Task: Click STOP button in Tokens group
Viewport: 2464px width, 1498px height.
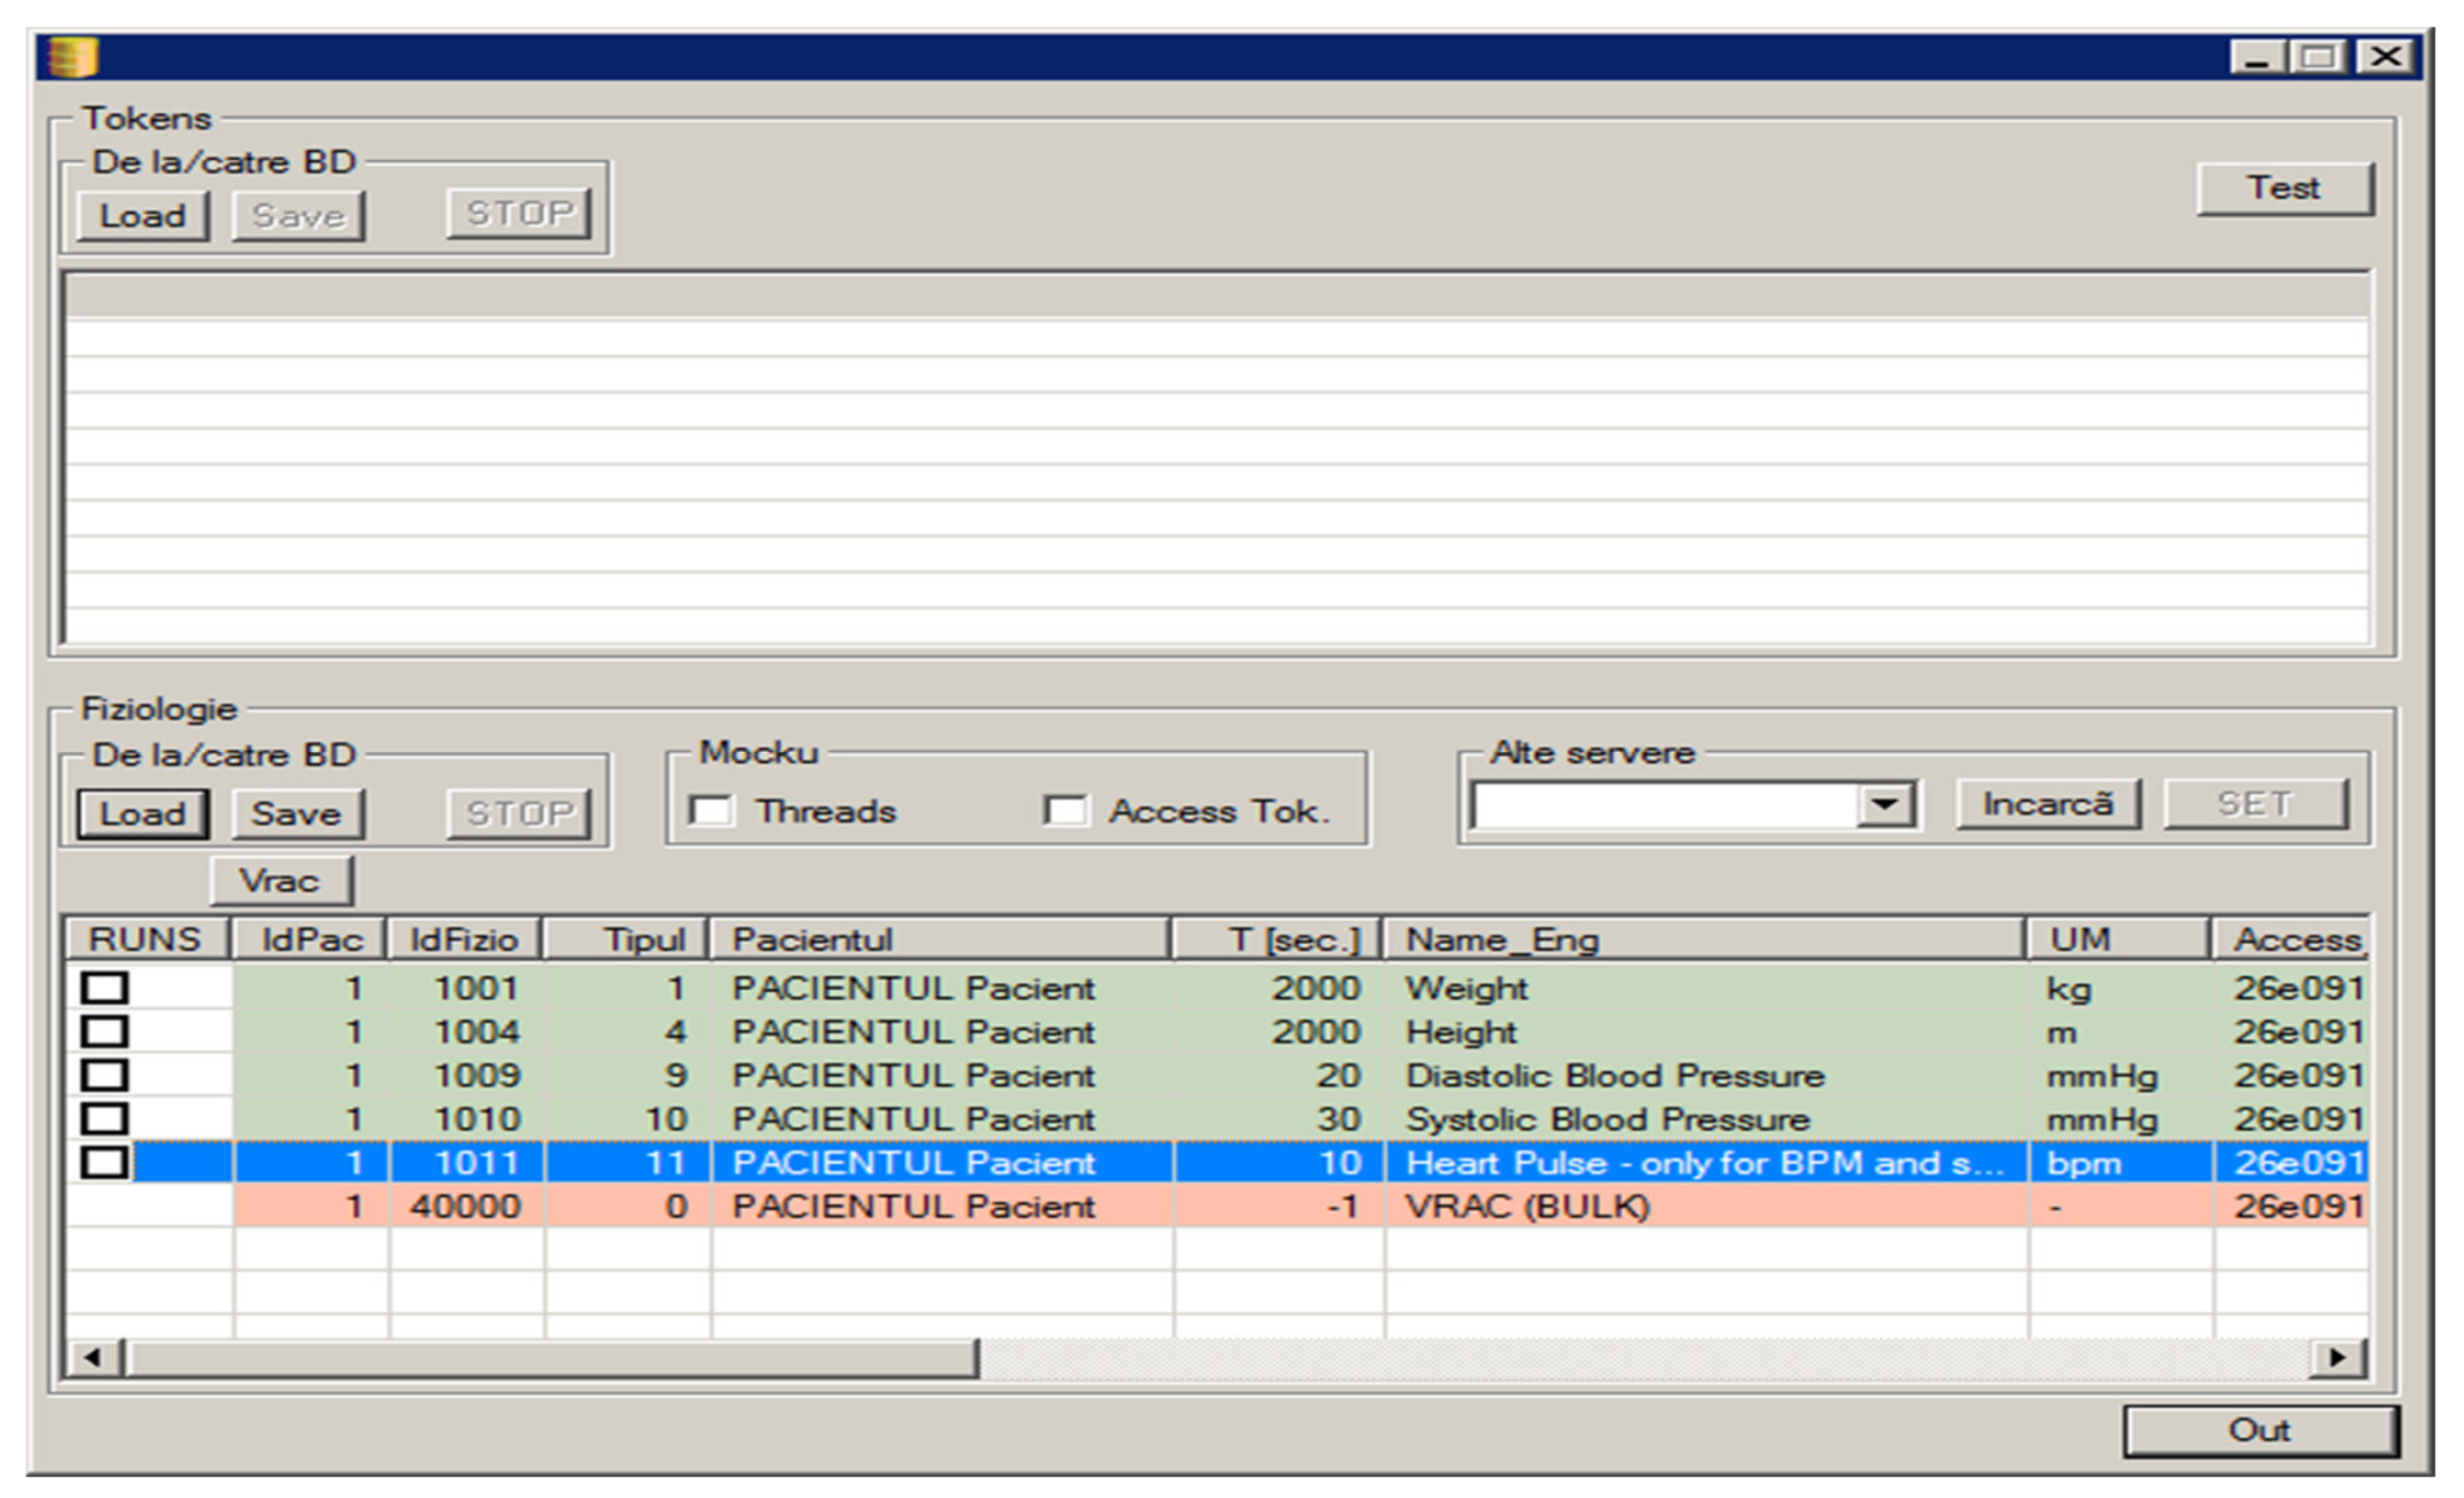Action: click(519, 213)
